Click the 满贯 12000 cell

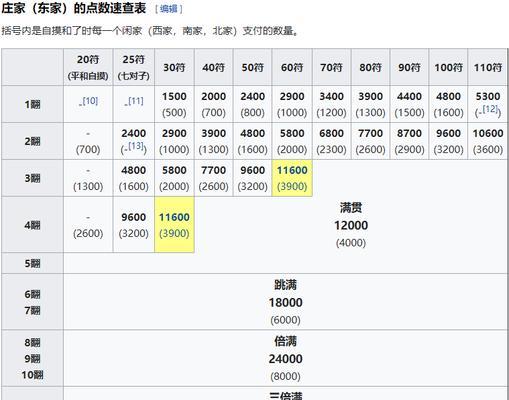(x=351, y=225)
